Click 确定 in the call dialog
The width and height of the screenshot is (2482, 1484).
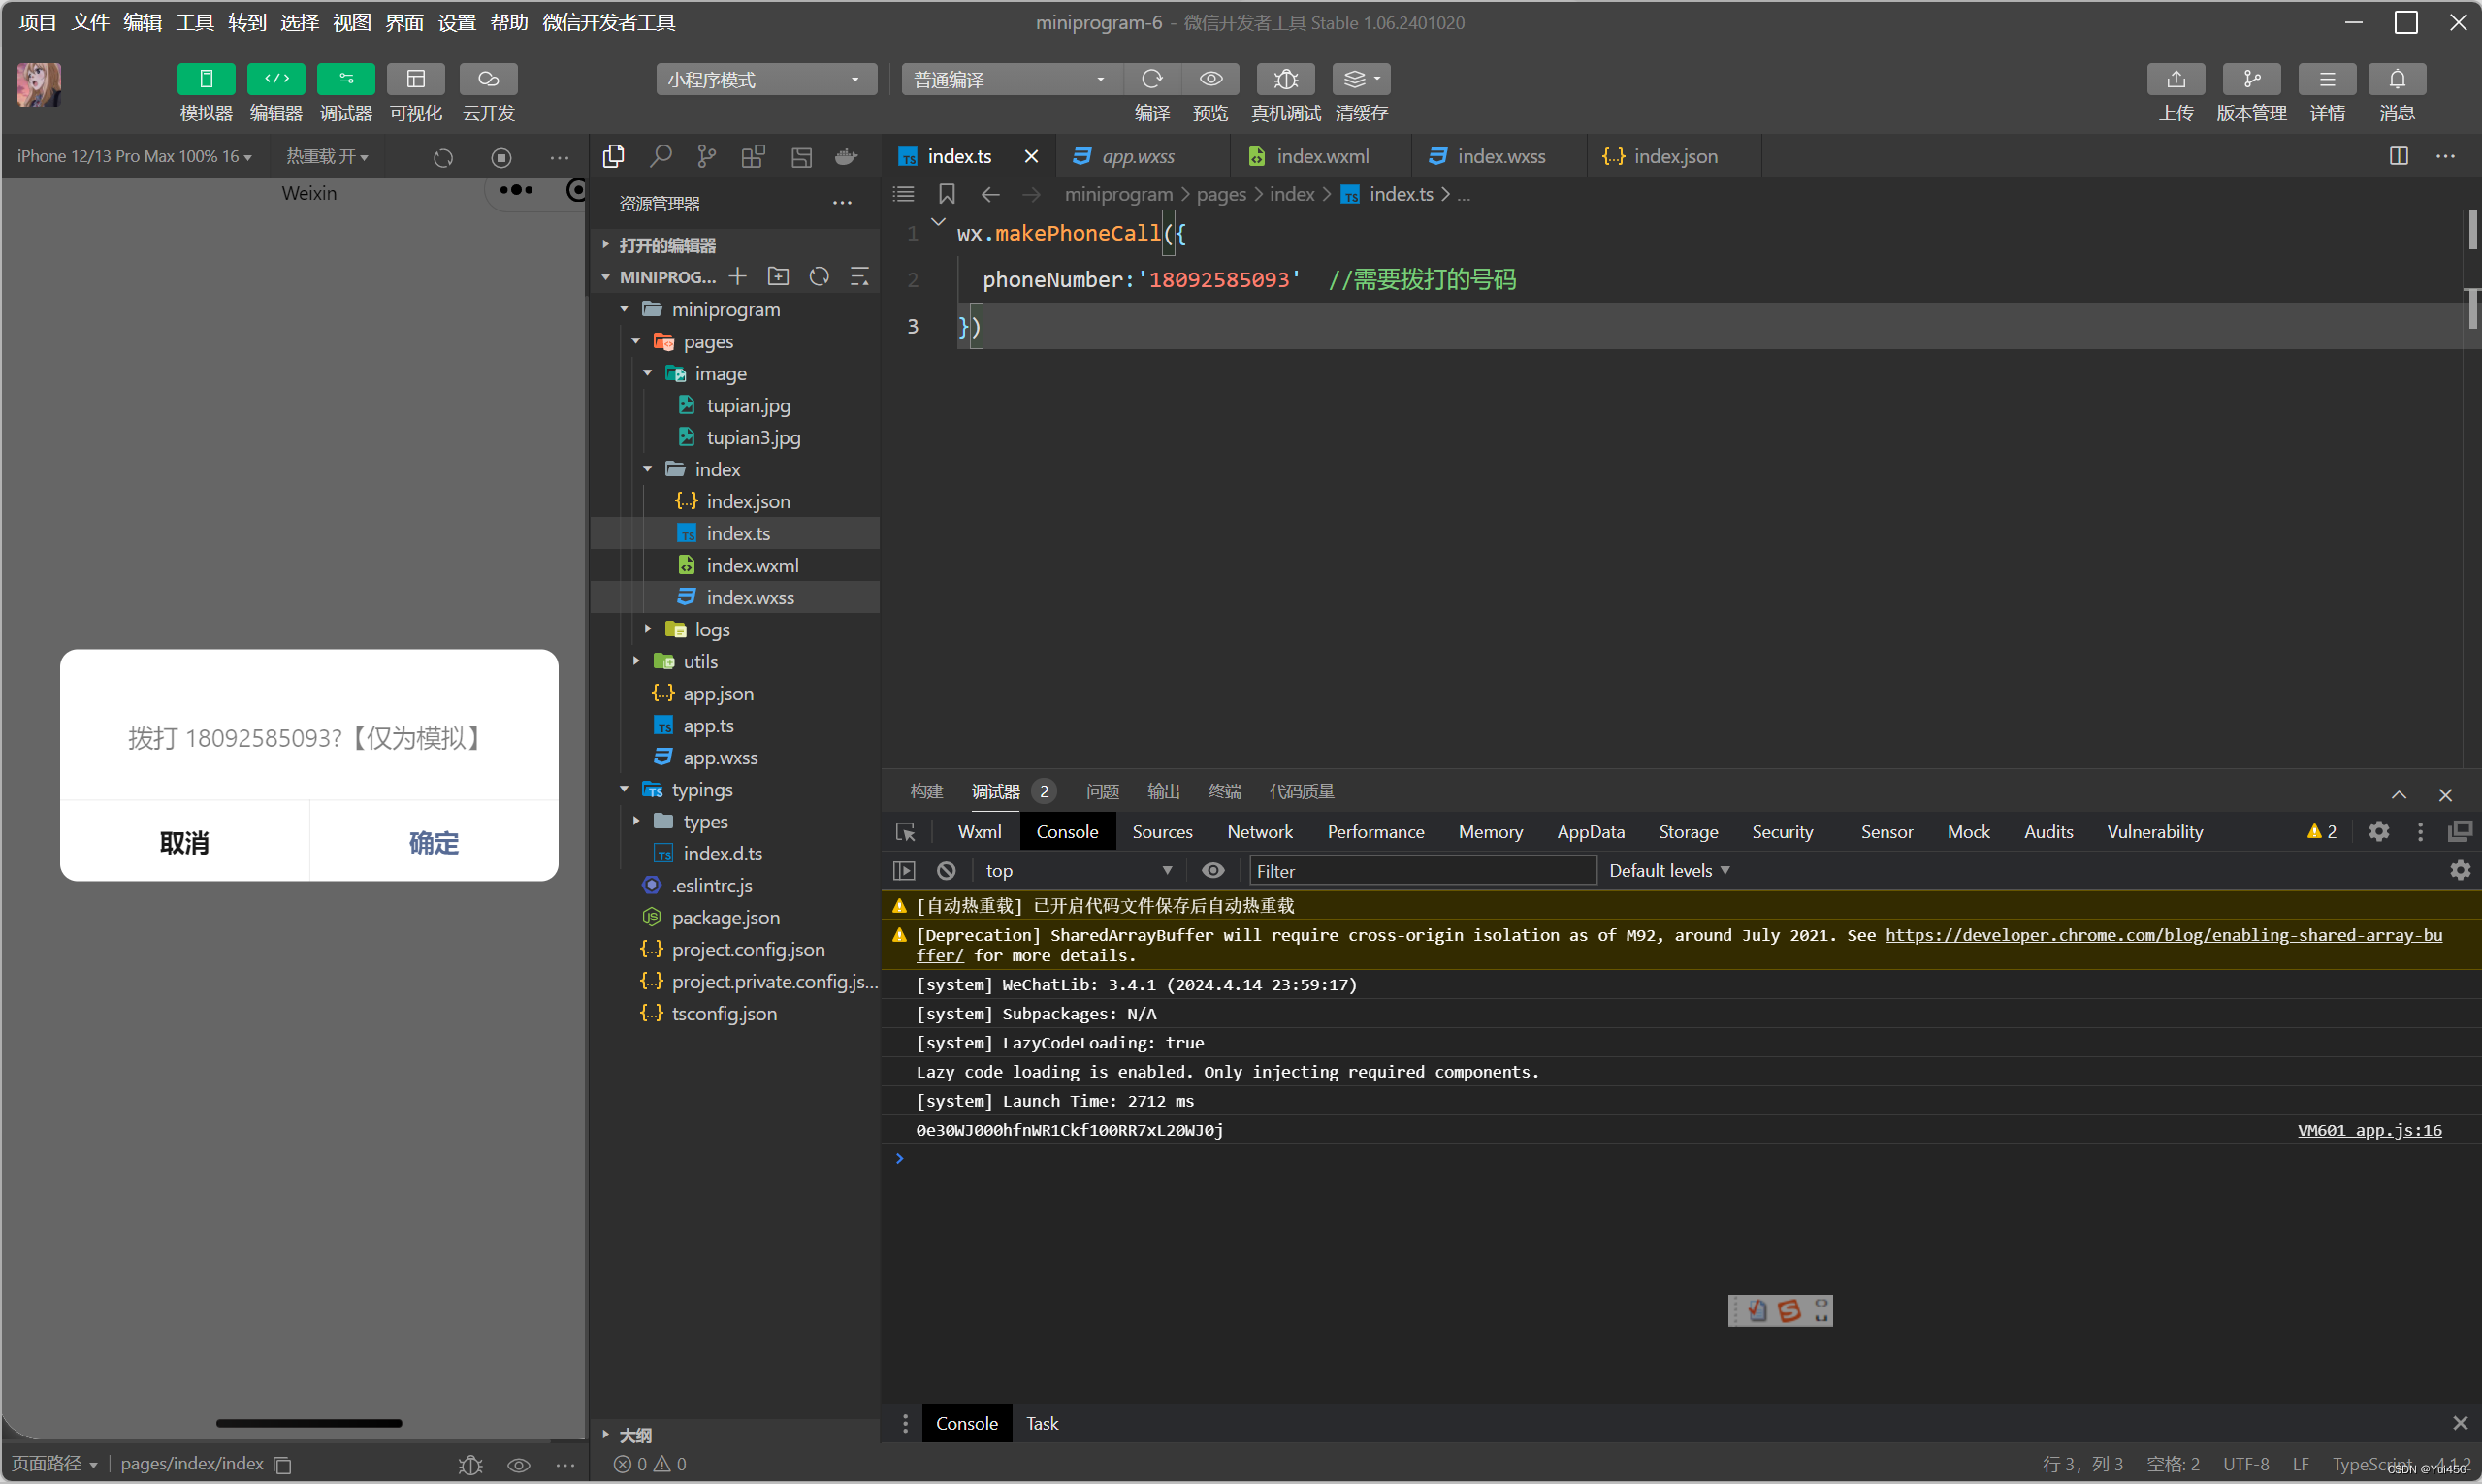pyautogui.click(x=434, y=842)
